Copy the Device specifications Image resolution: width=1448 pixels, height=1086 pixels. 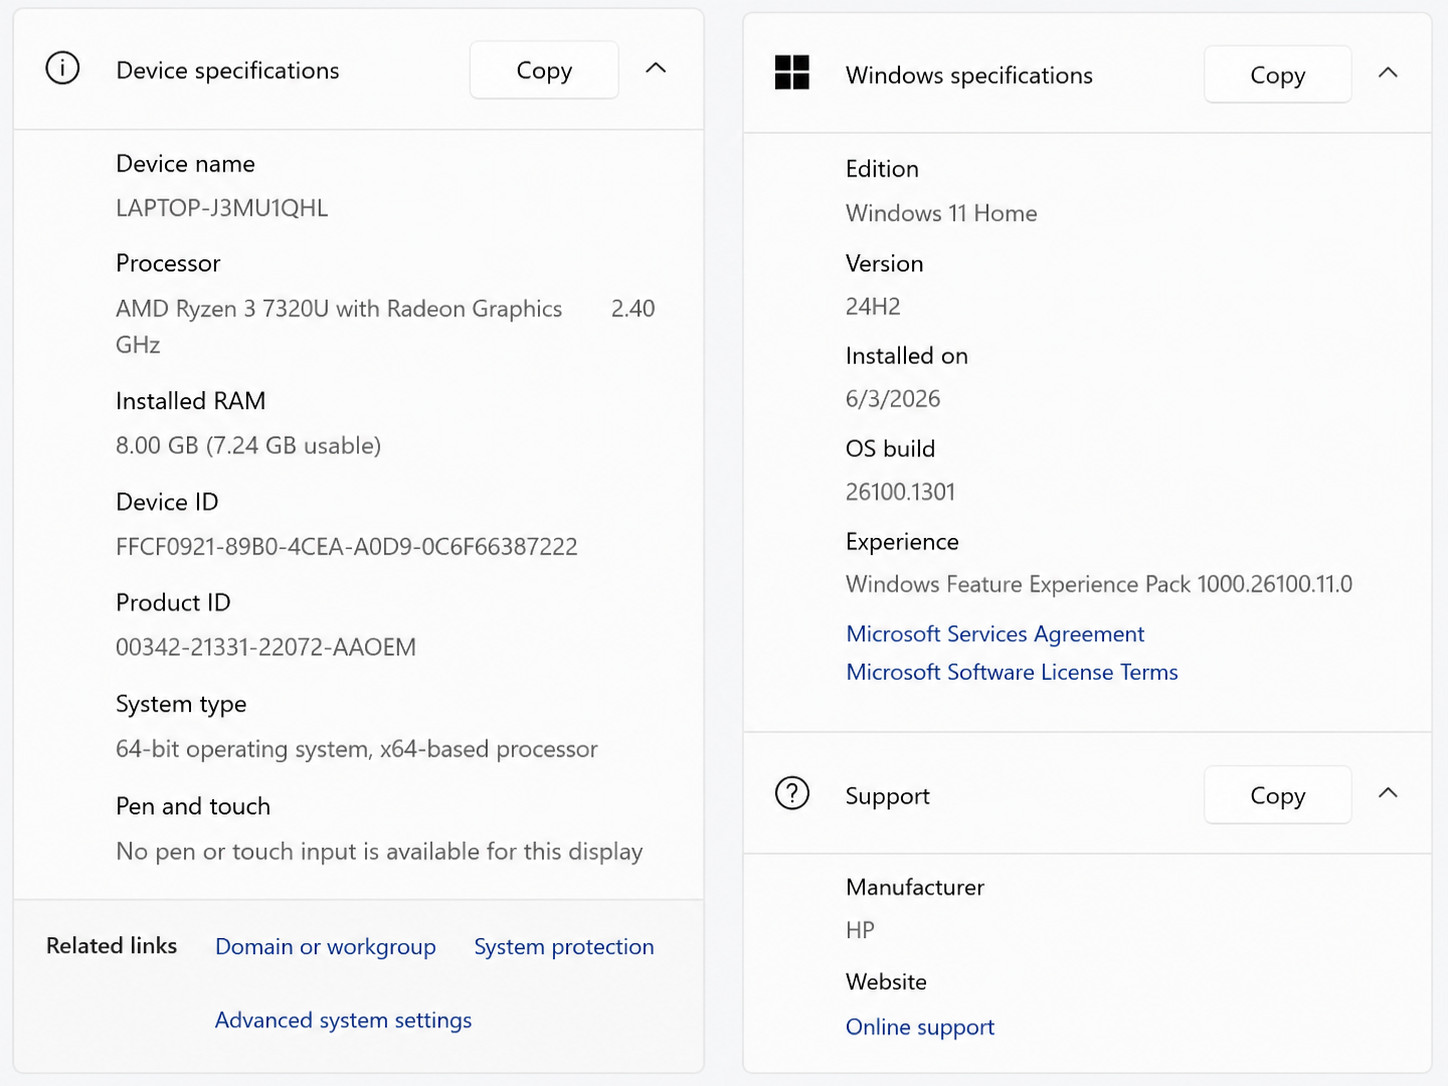[x=544, y=70]
